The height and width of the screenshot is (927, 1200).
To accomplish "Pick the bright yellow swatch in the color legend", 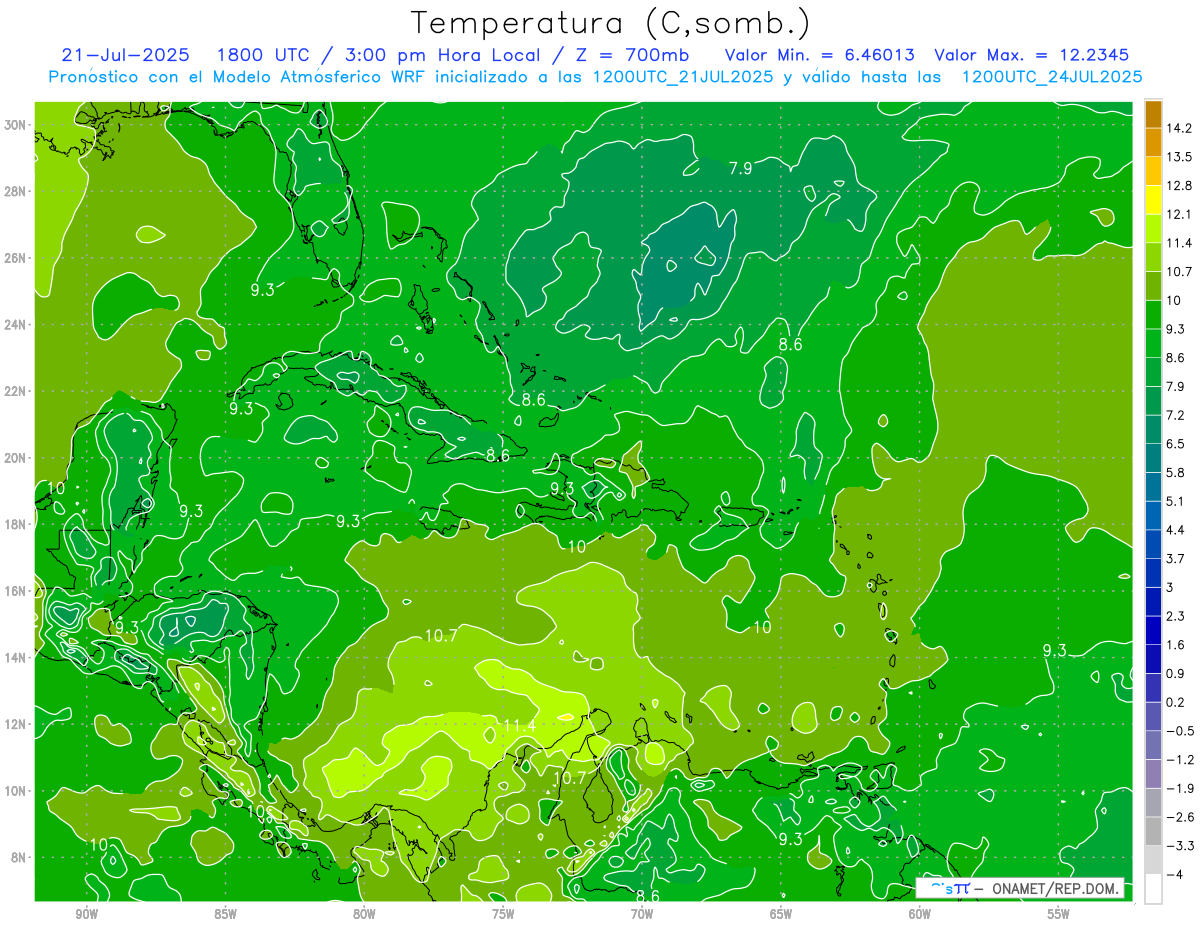I will [1153, 199].
